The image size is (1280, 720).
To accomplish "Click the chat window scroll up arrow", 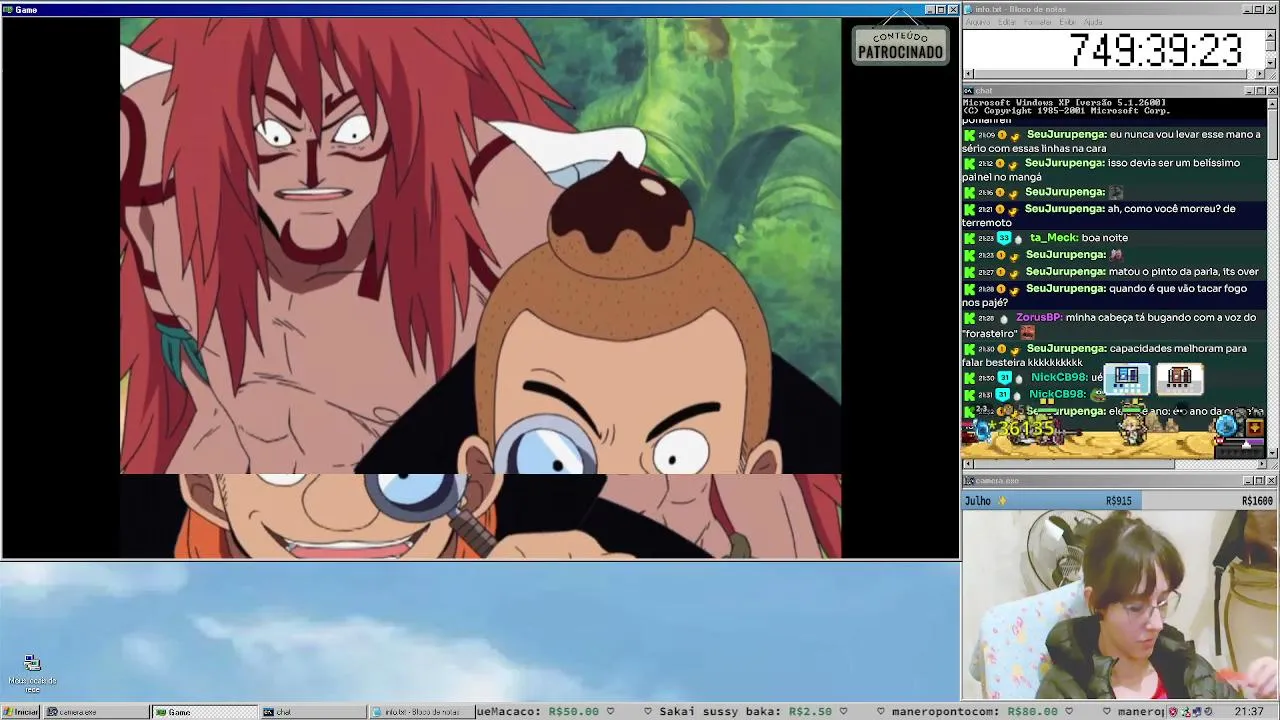I will pos(1272,103).
